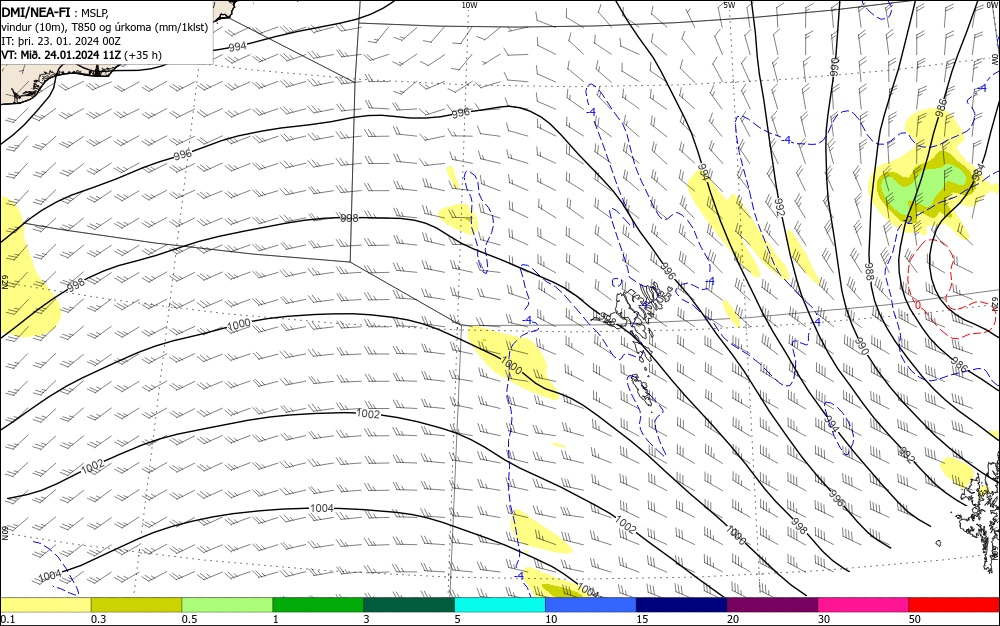This screenshot has height=626, width=1000.
Task: Click the '988' isobar label
Action: point(869,271)
